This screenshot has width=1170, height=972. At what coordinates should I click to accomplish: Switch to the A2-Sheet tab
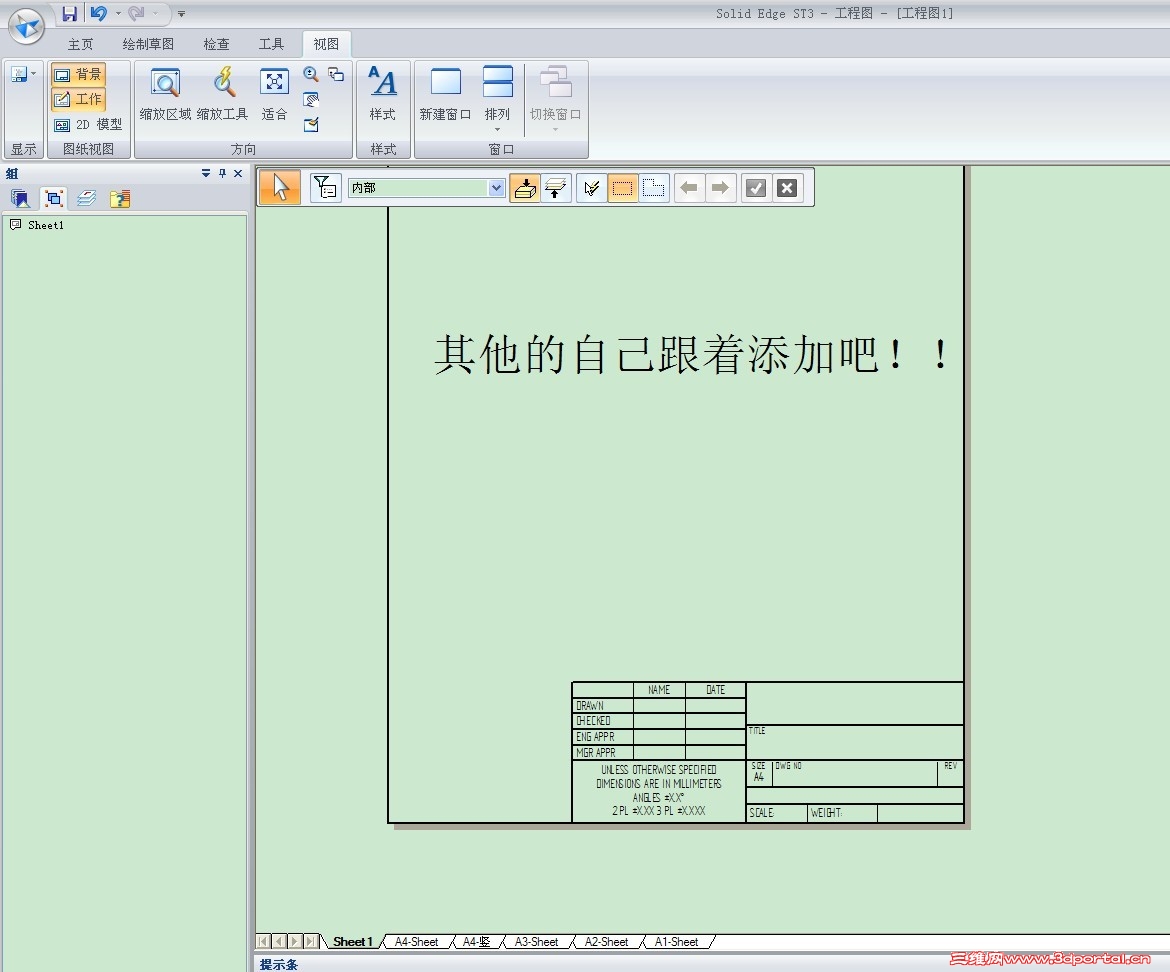606,941
